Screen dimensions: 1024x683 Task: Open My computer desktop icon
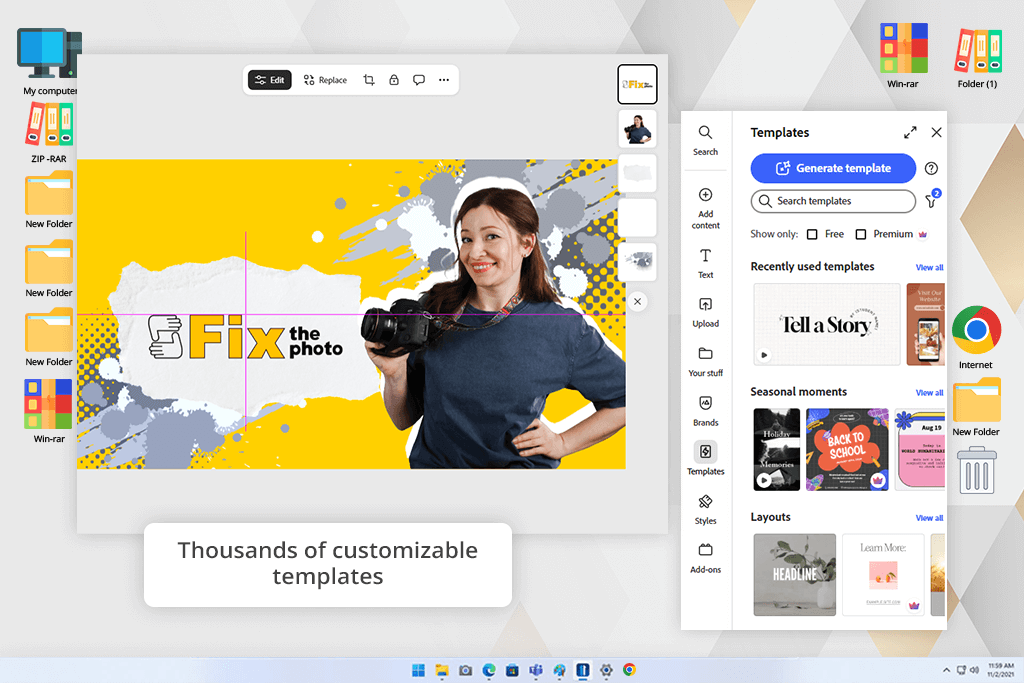[50, 62]
